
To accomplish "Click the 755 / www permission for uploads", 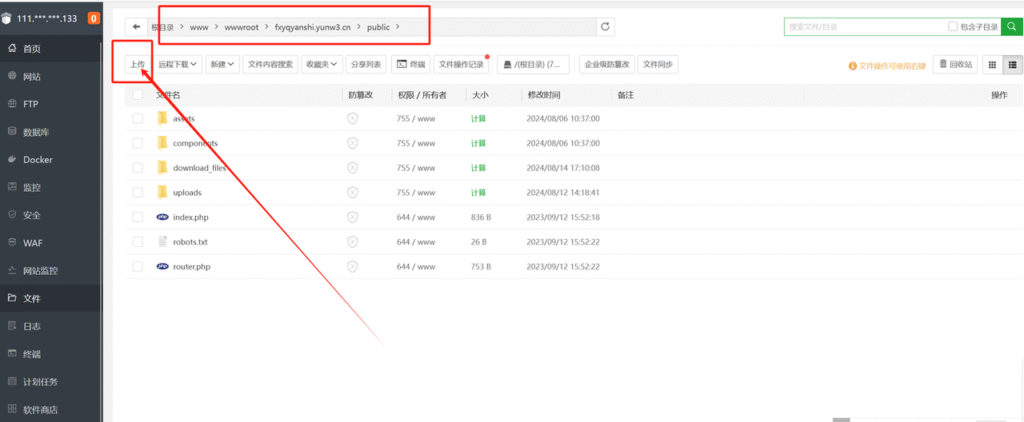I will [x=415, y=193].
